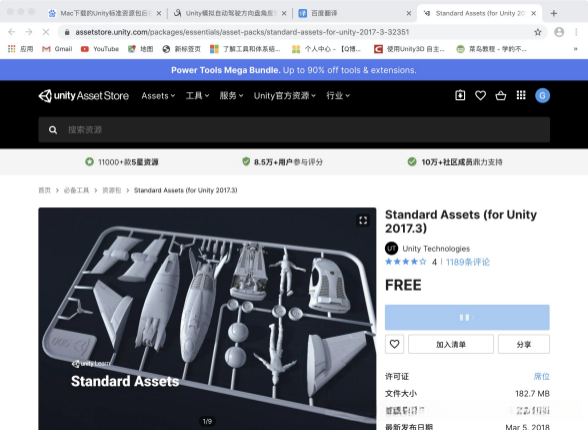The height and width of the screenshot is (430, 588).
Task: Open 菜鸟教程 bookmark
Action: (491, 49)
